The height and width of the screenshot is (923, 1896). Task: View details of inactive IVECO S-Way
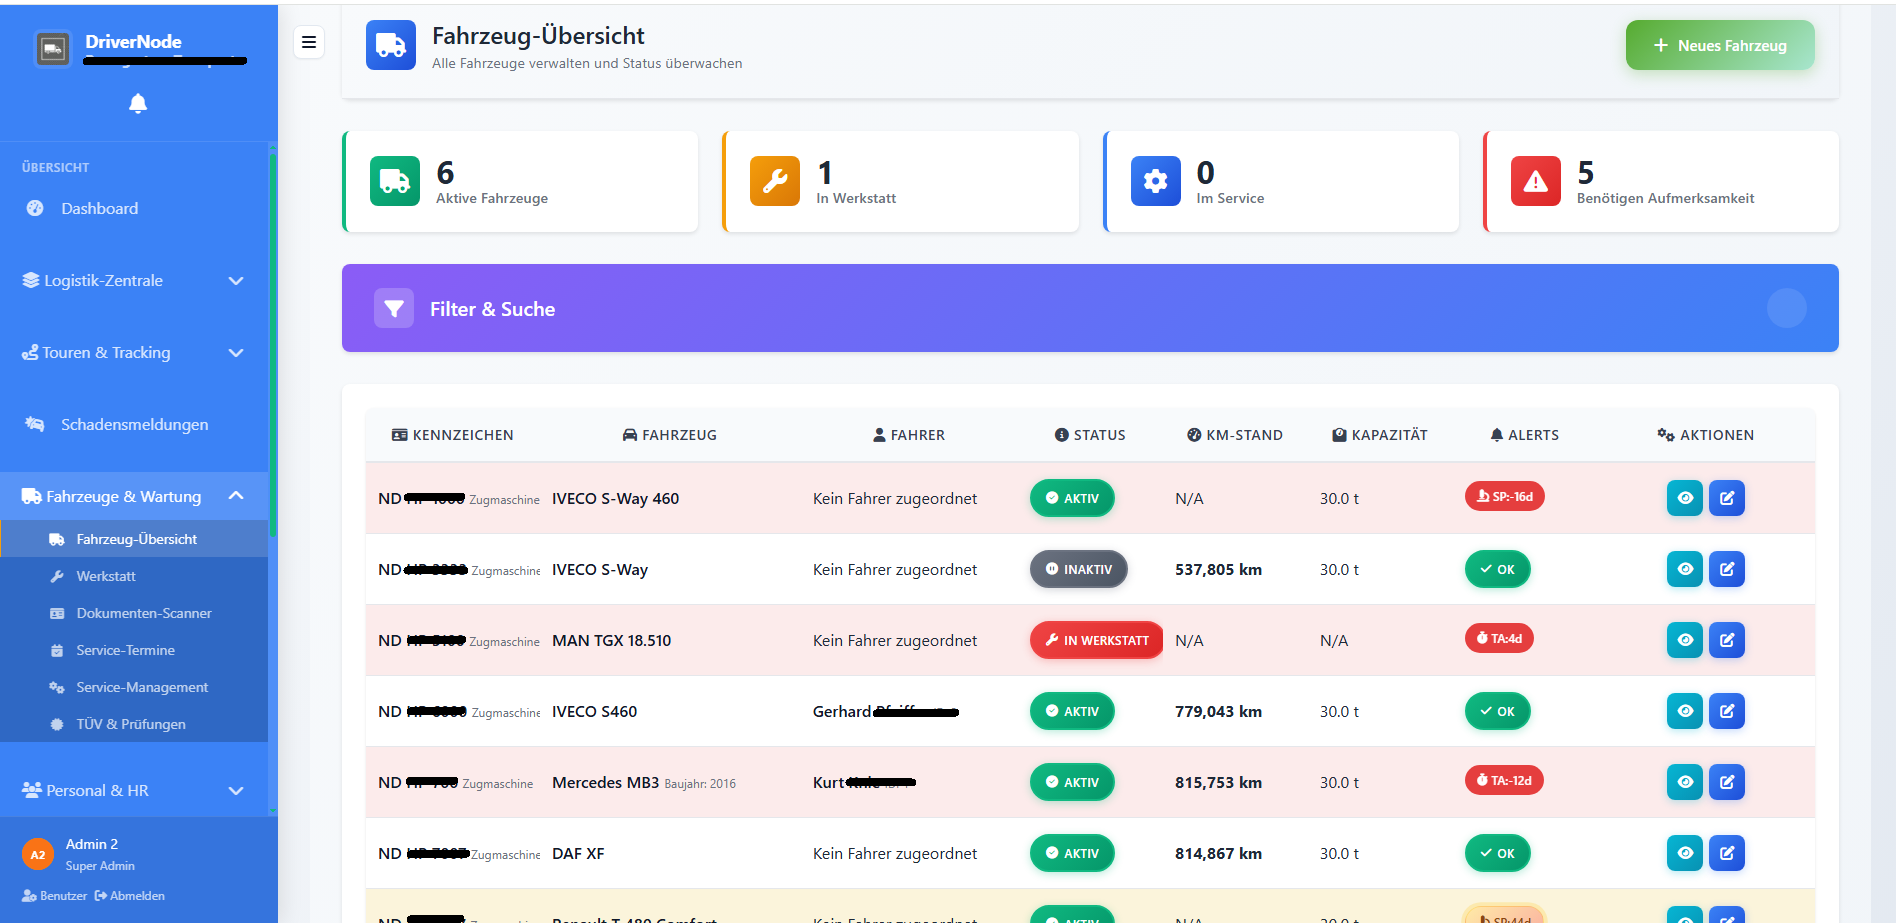coord(1685,569)
